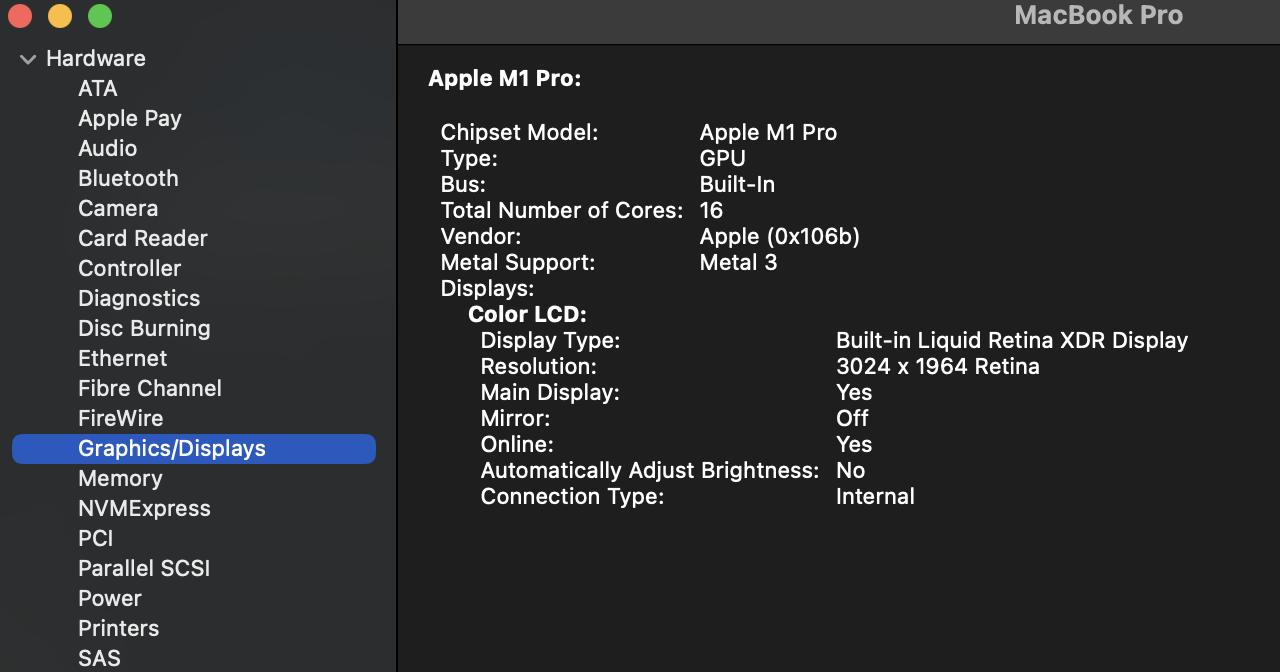1280x672 pixels.
Task: Click the Apple M1 Pro heading
Action: click(x=504, y=79)
